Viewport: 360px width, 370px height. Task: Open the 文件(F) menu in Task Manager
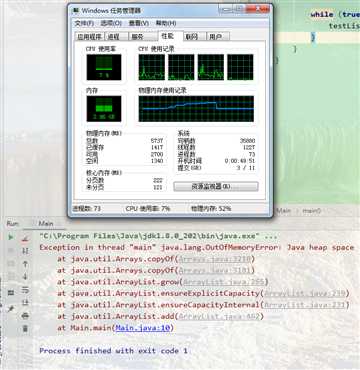pos(84,23)
